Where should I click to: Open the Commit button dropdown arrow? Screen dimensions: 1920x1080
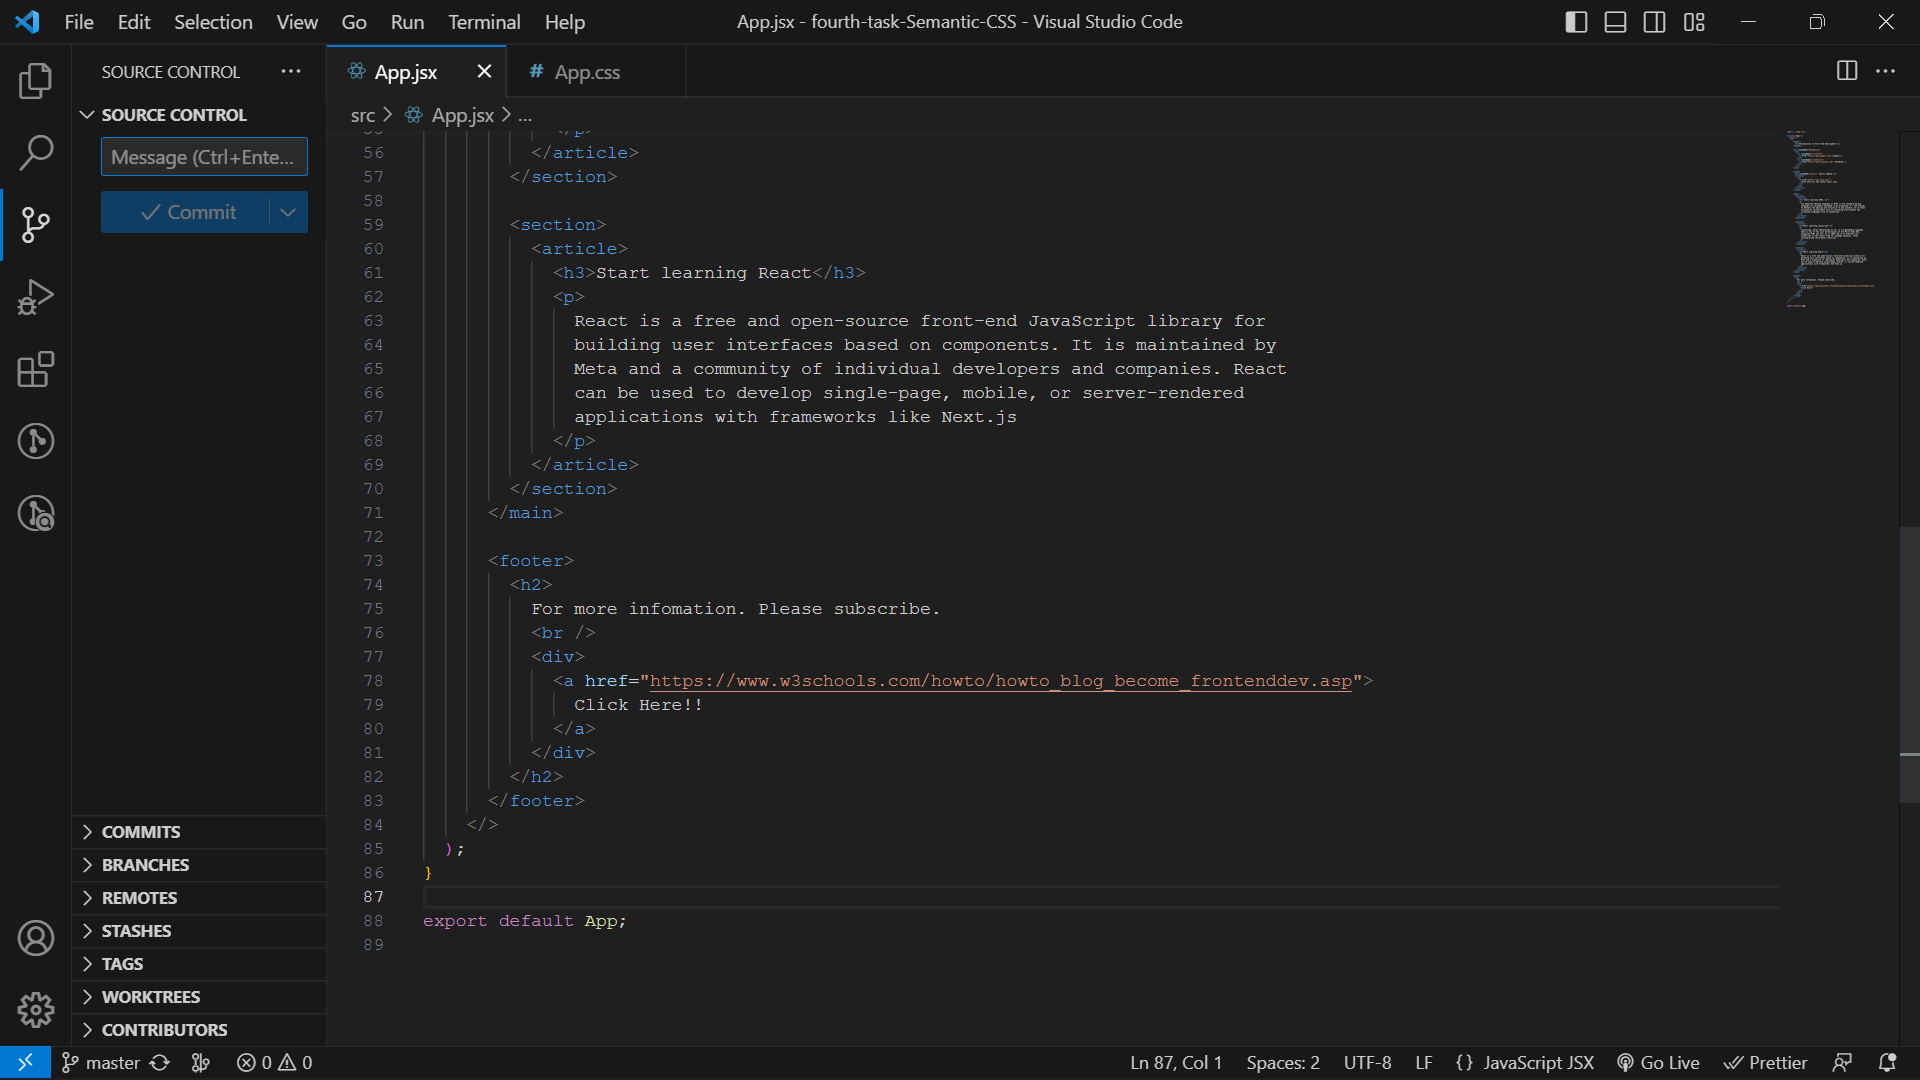(x=288, y=212)
